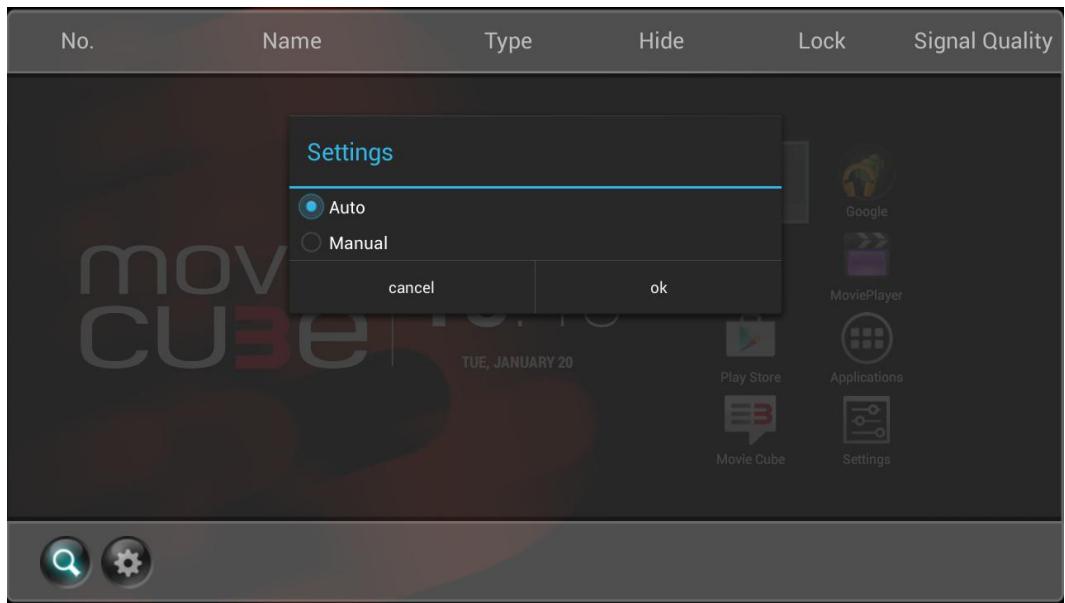
Task: Click the No. column header
Action: point(77,41)
